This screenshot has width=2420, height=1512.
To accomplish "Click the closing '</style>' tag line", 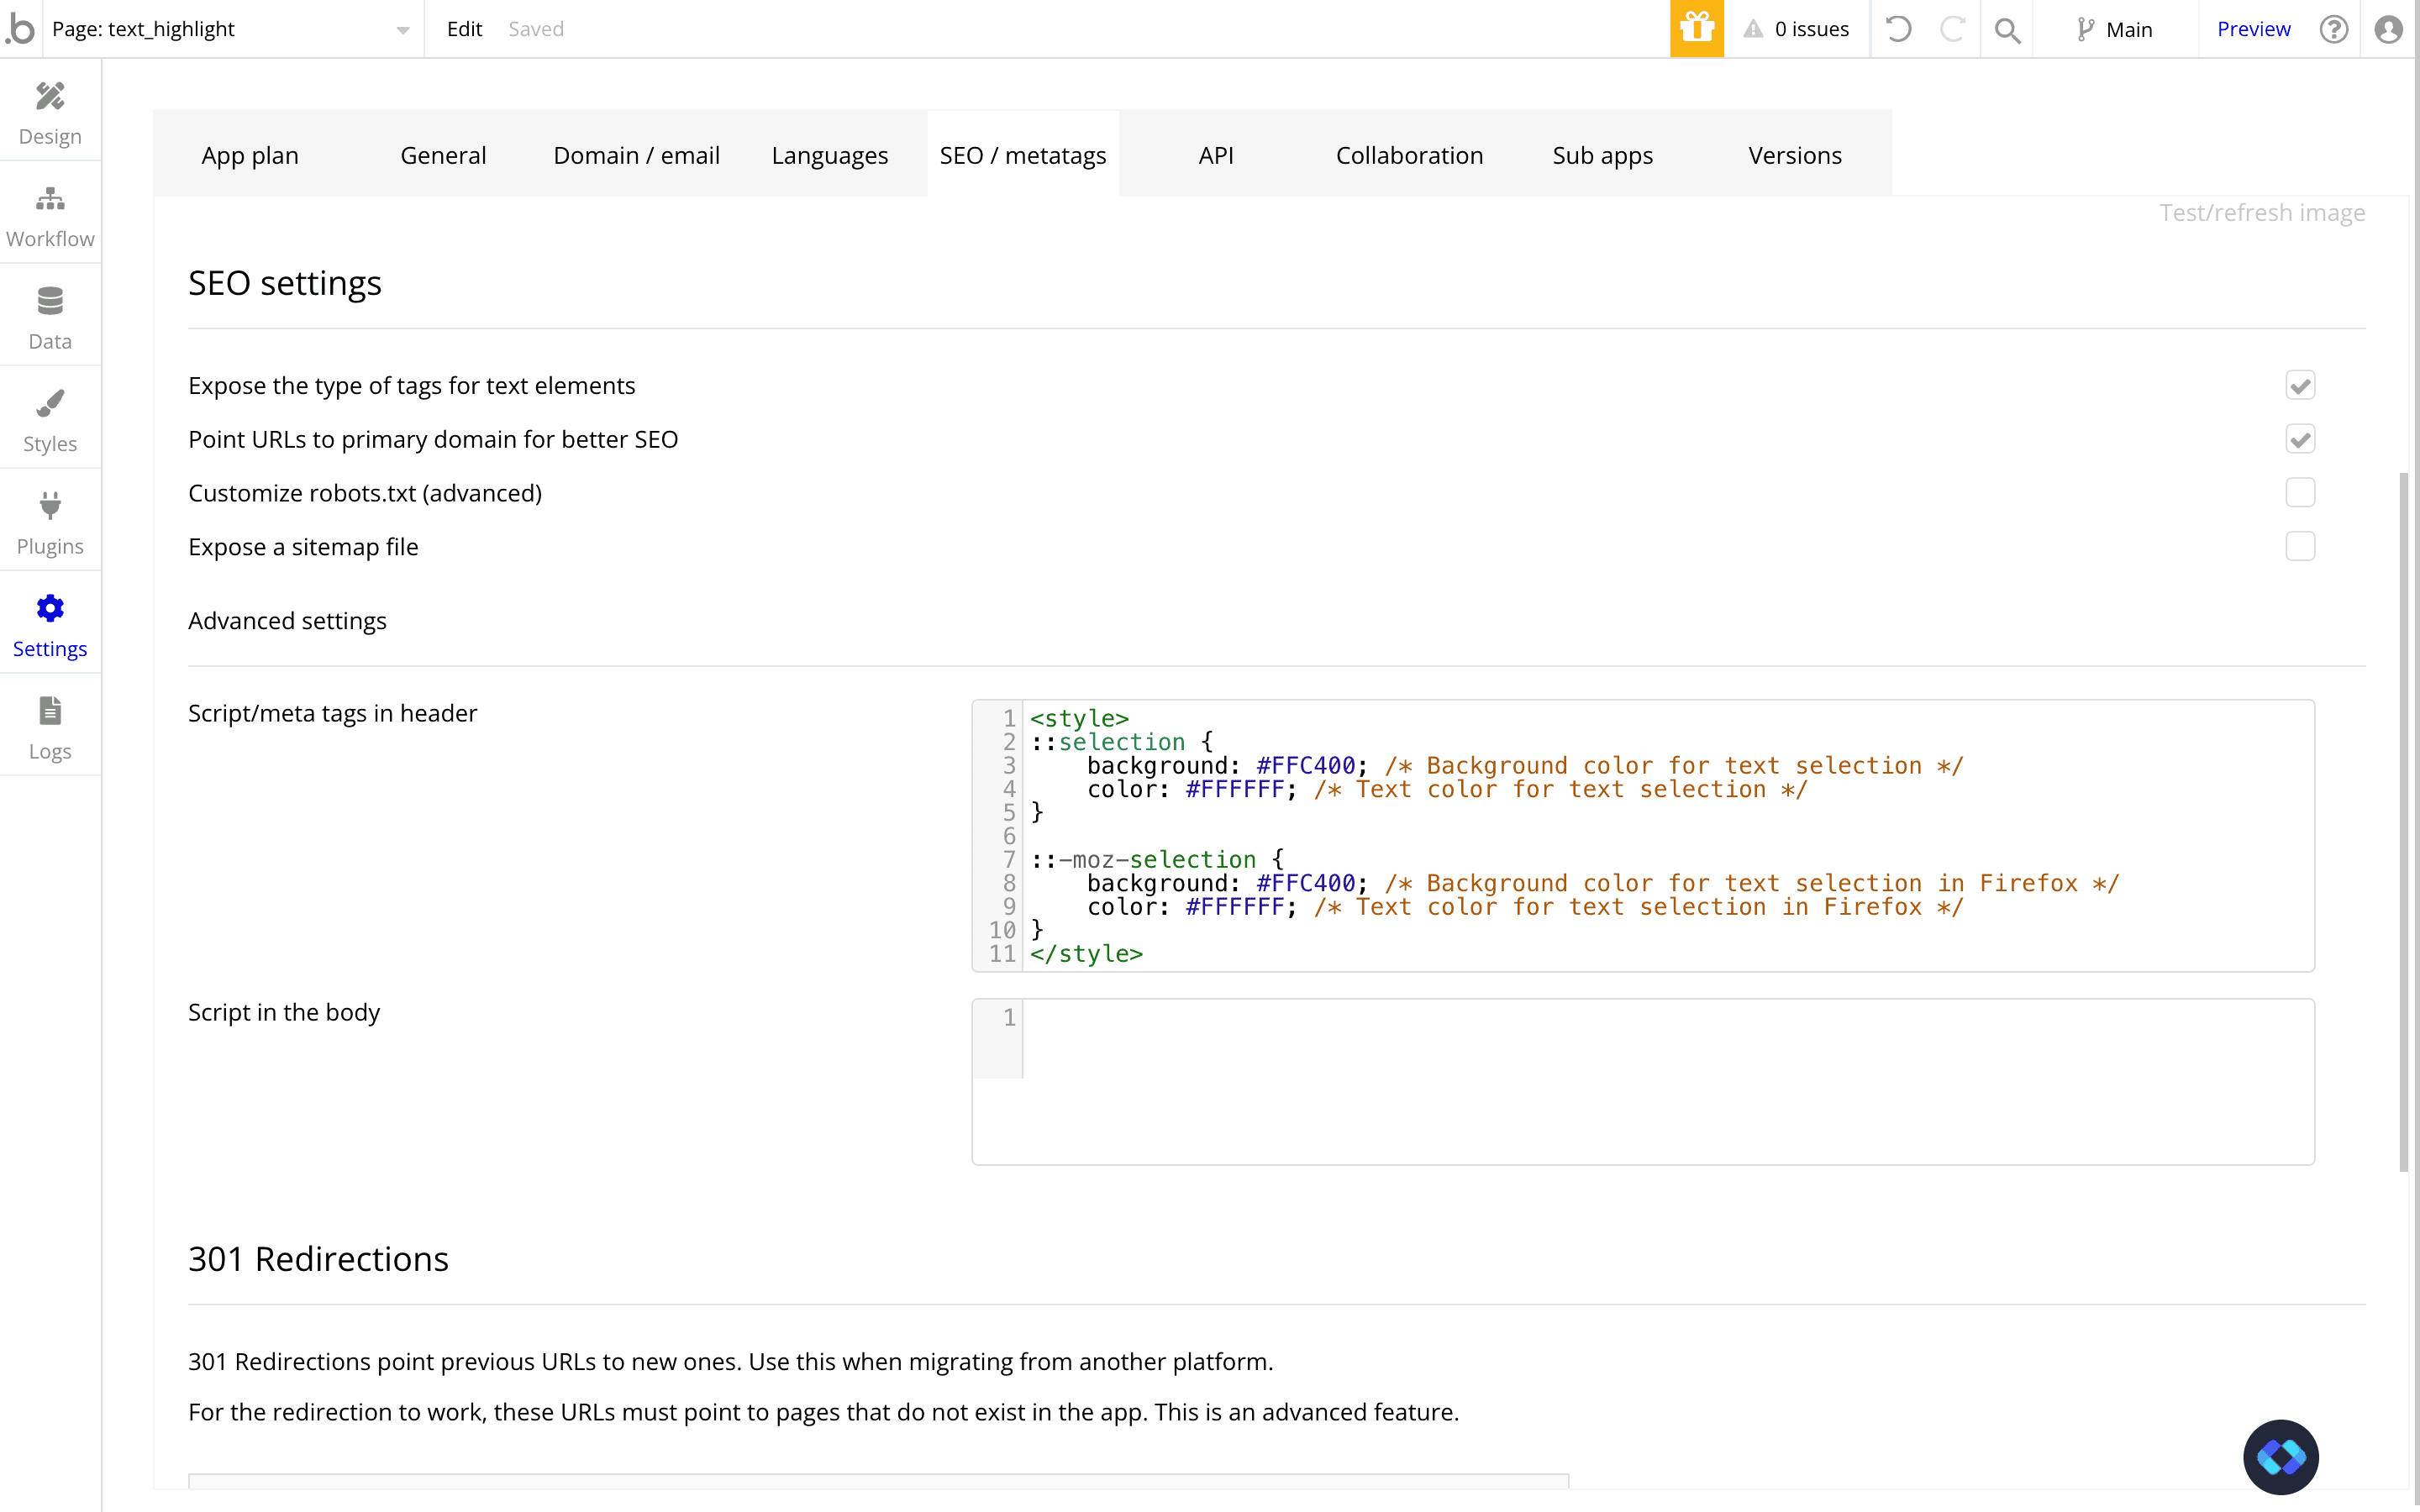I will (1086, 954).
